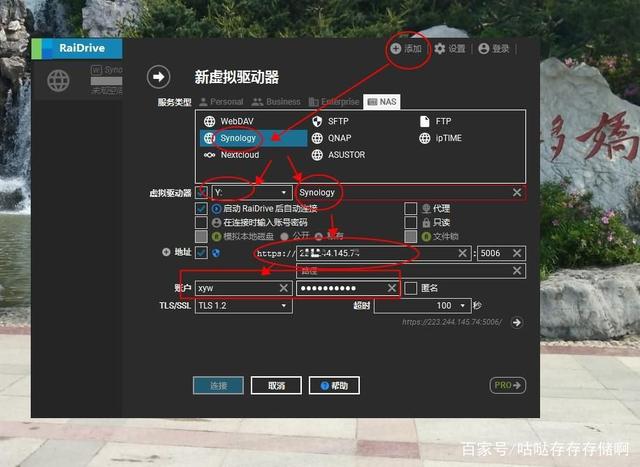
Task: Toggle 模拟本地磁盘 checkbox
Action: (x=201, y=236)
